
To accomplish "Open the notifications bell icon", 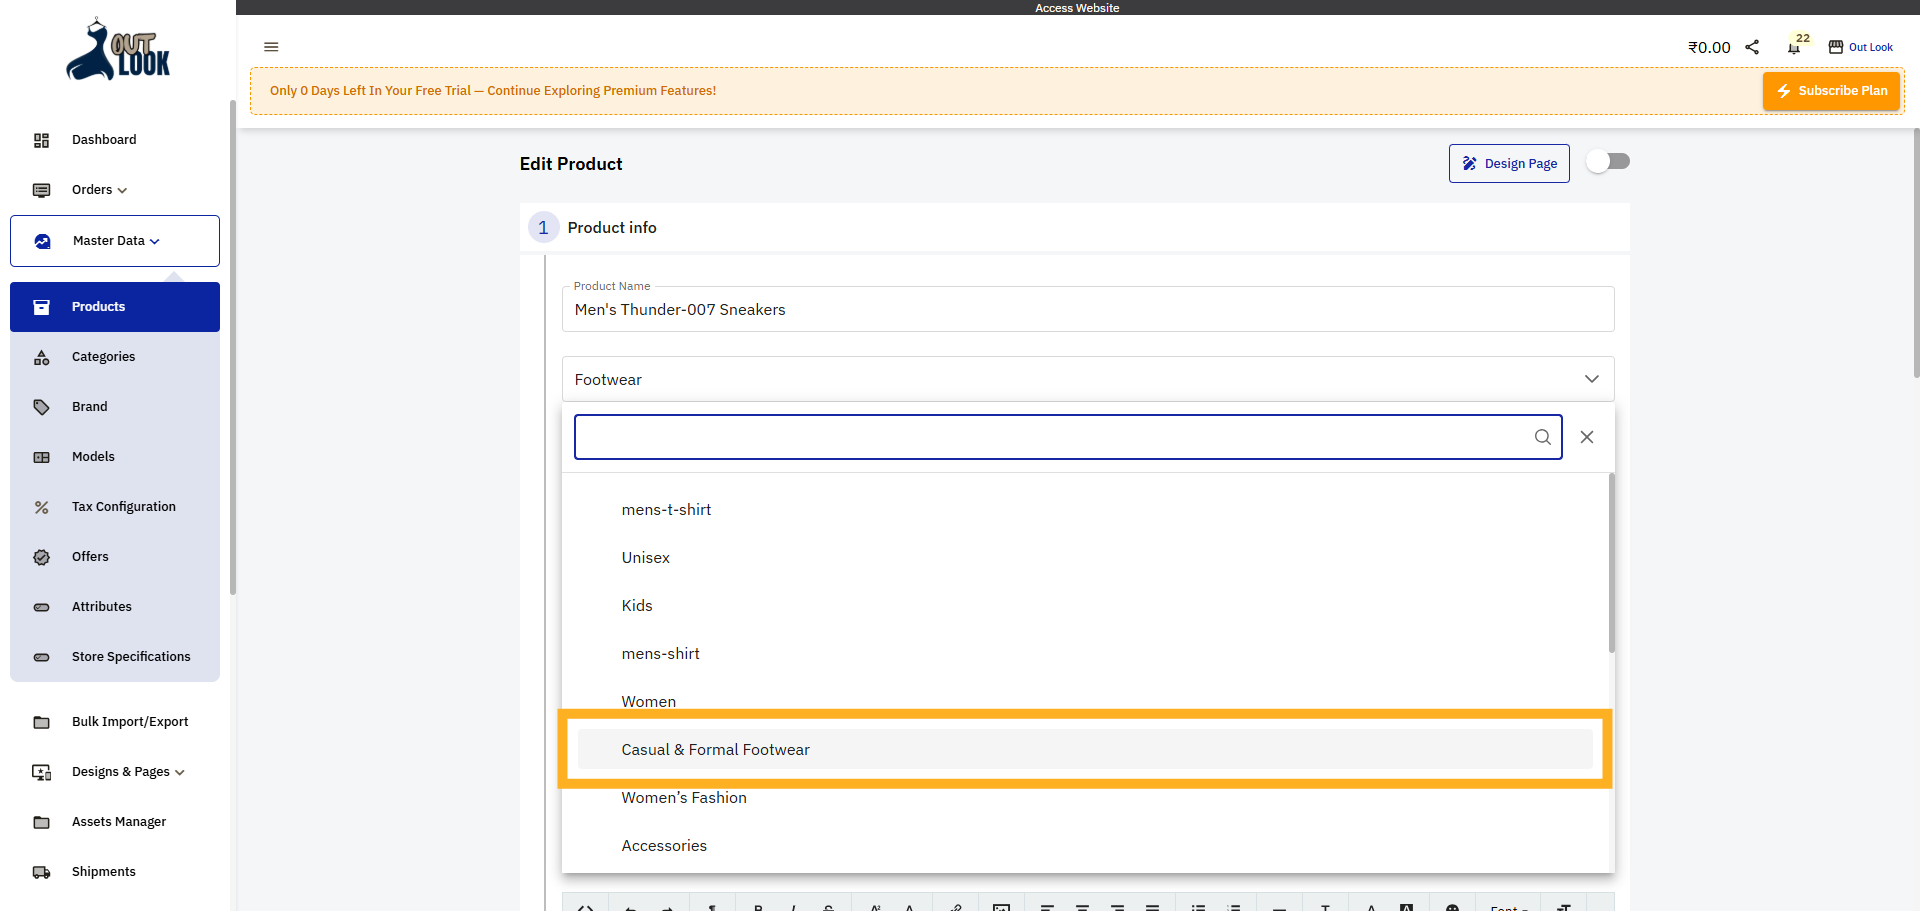I will click(x=1794, y=47).
